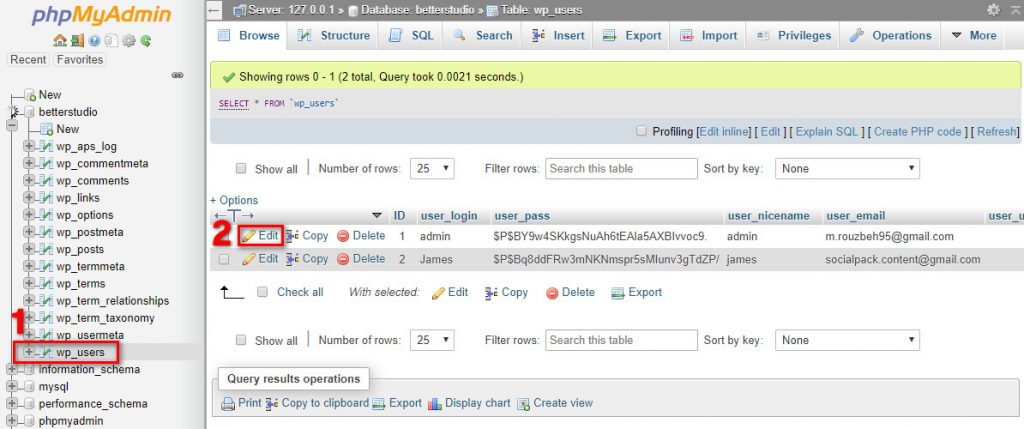Click Copy in the With selected actions
The width and height of the screenshot is (1024, 429).
point(507,293)
